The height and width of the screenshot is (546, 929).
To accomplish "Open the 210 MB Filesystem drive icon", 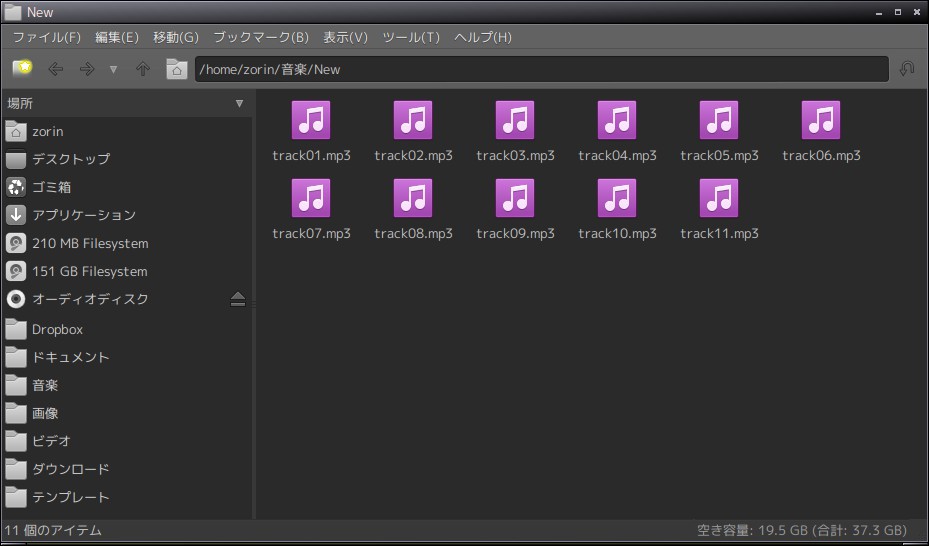I will tap(16, 243).
